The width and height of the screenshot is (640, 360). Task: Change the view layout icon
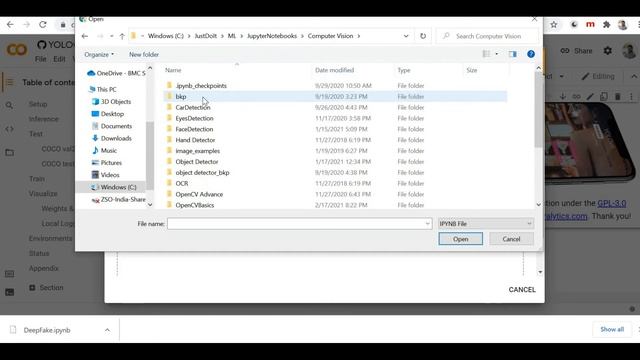(486, 54)
